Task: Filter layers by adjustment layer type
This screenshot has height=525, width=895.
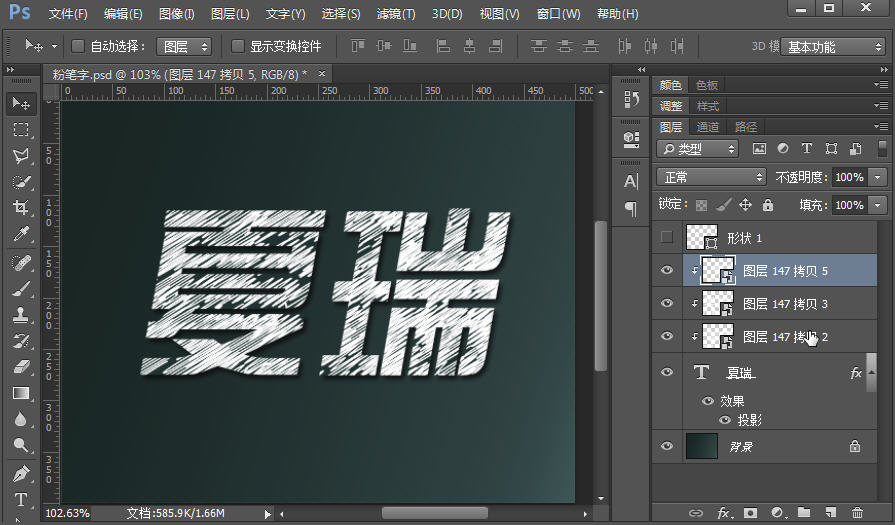Action: (783, 149)
